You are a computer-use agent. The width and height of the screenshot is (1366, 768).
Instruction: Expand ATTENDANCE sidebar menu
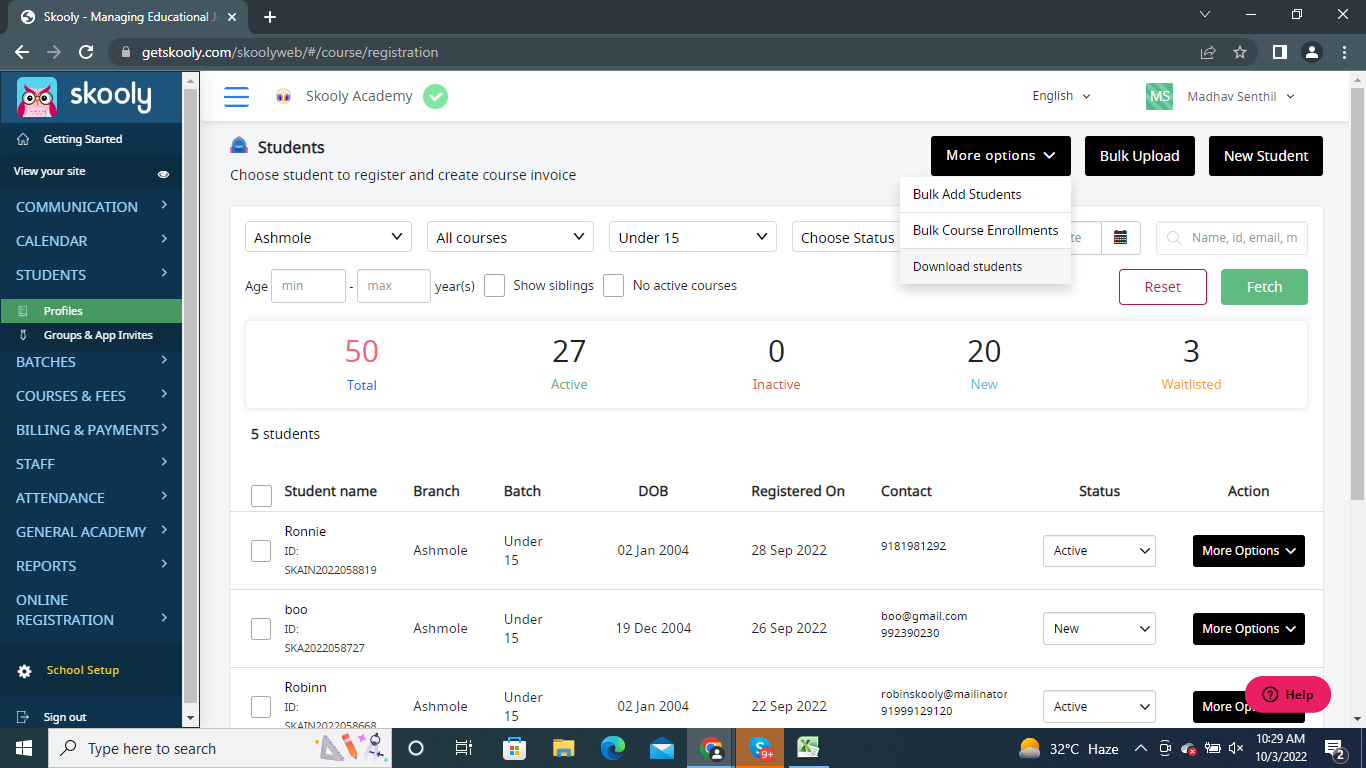coord(91,498)
